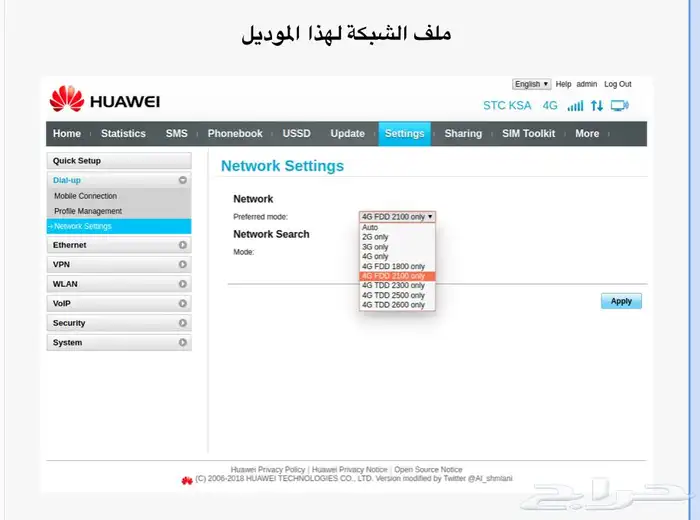Expand the VPN sidebar section

119,265
